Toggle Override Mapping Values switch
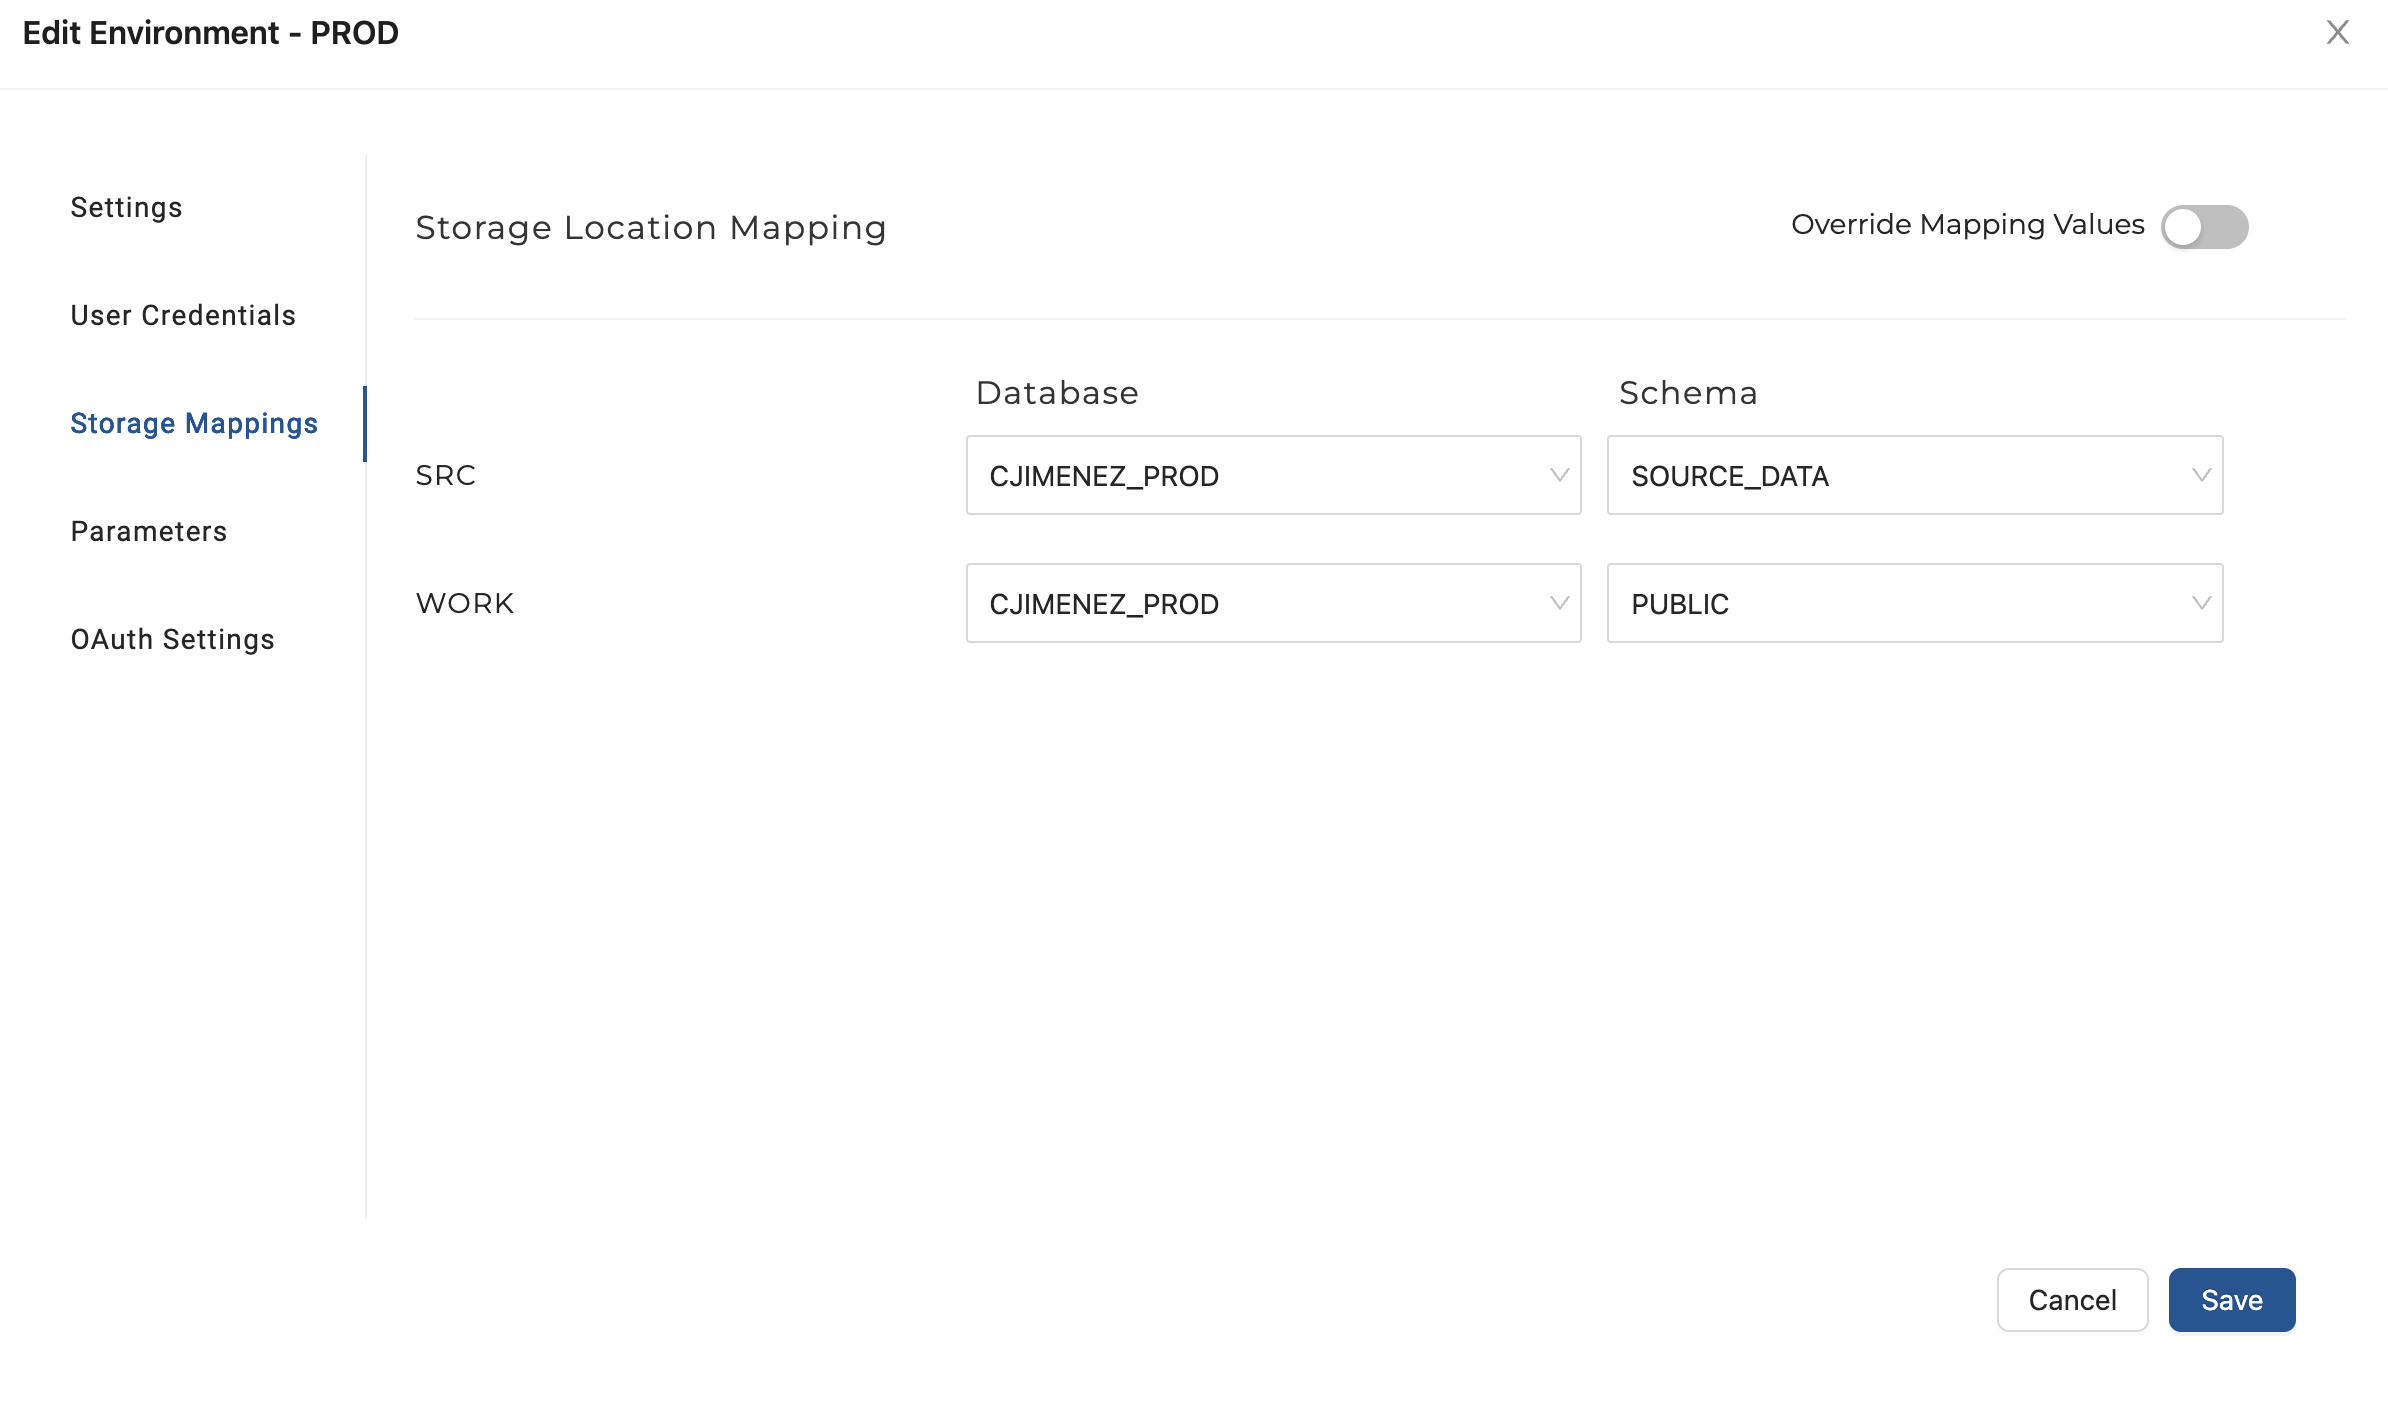Image resolution: width=2388 pixels, height=1404 pixels. 2204,227
